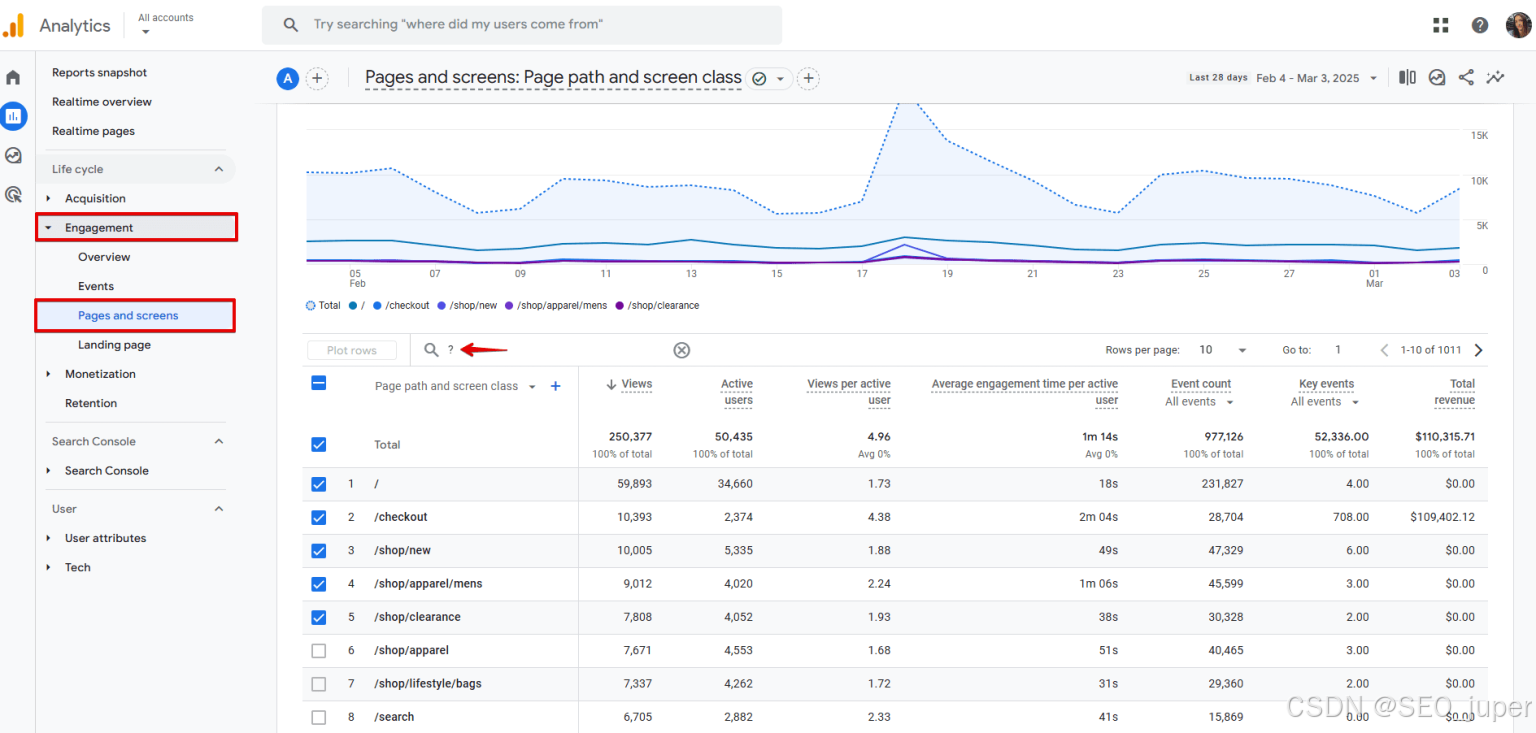Open Reports snapshot
Image resolution: width=1536 pixels, height=733 pixels.
[99, 72]
